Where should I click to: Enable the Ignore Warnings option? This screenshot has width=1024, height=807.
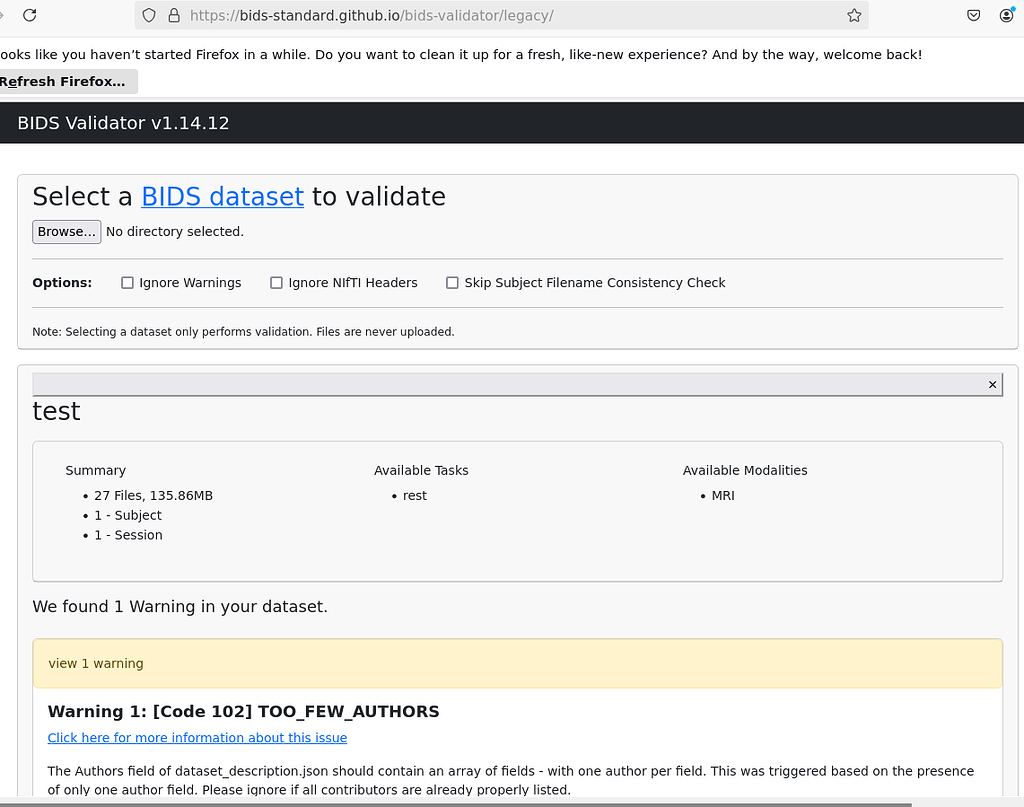127,282
